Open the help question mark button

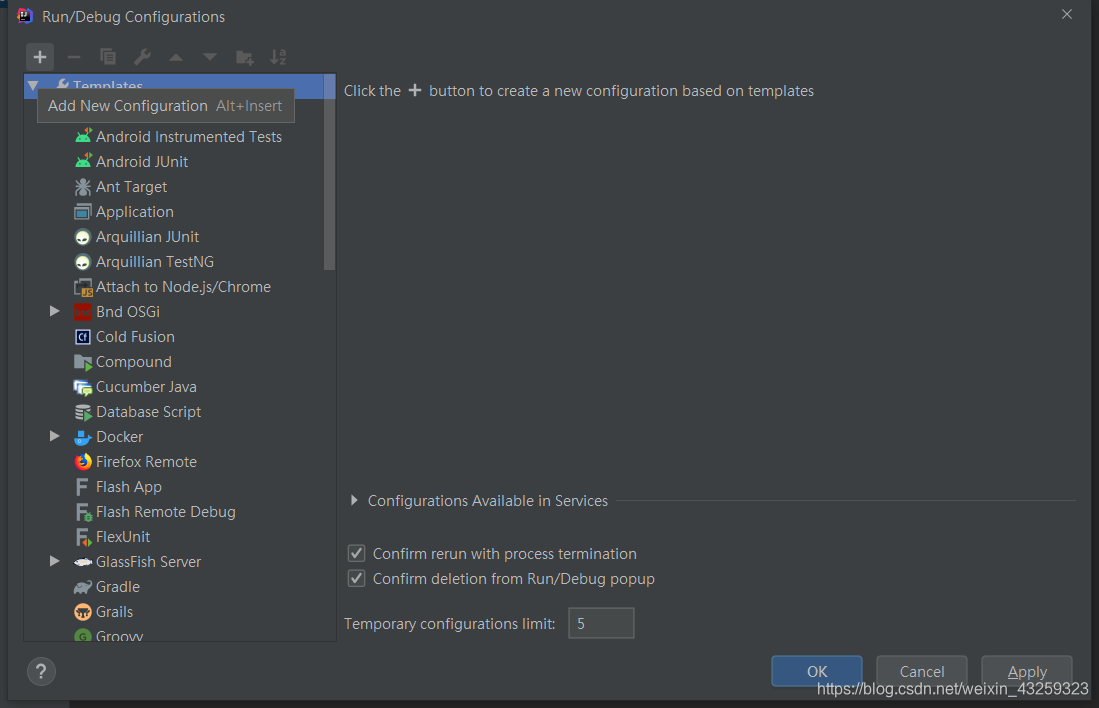[x=41, y=672]
